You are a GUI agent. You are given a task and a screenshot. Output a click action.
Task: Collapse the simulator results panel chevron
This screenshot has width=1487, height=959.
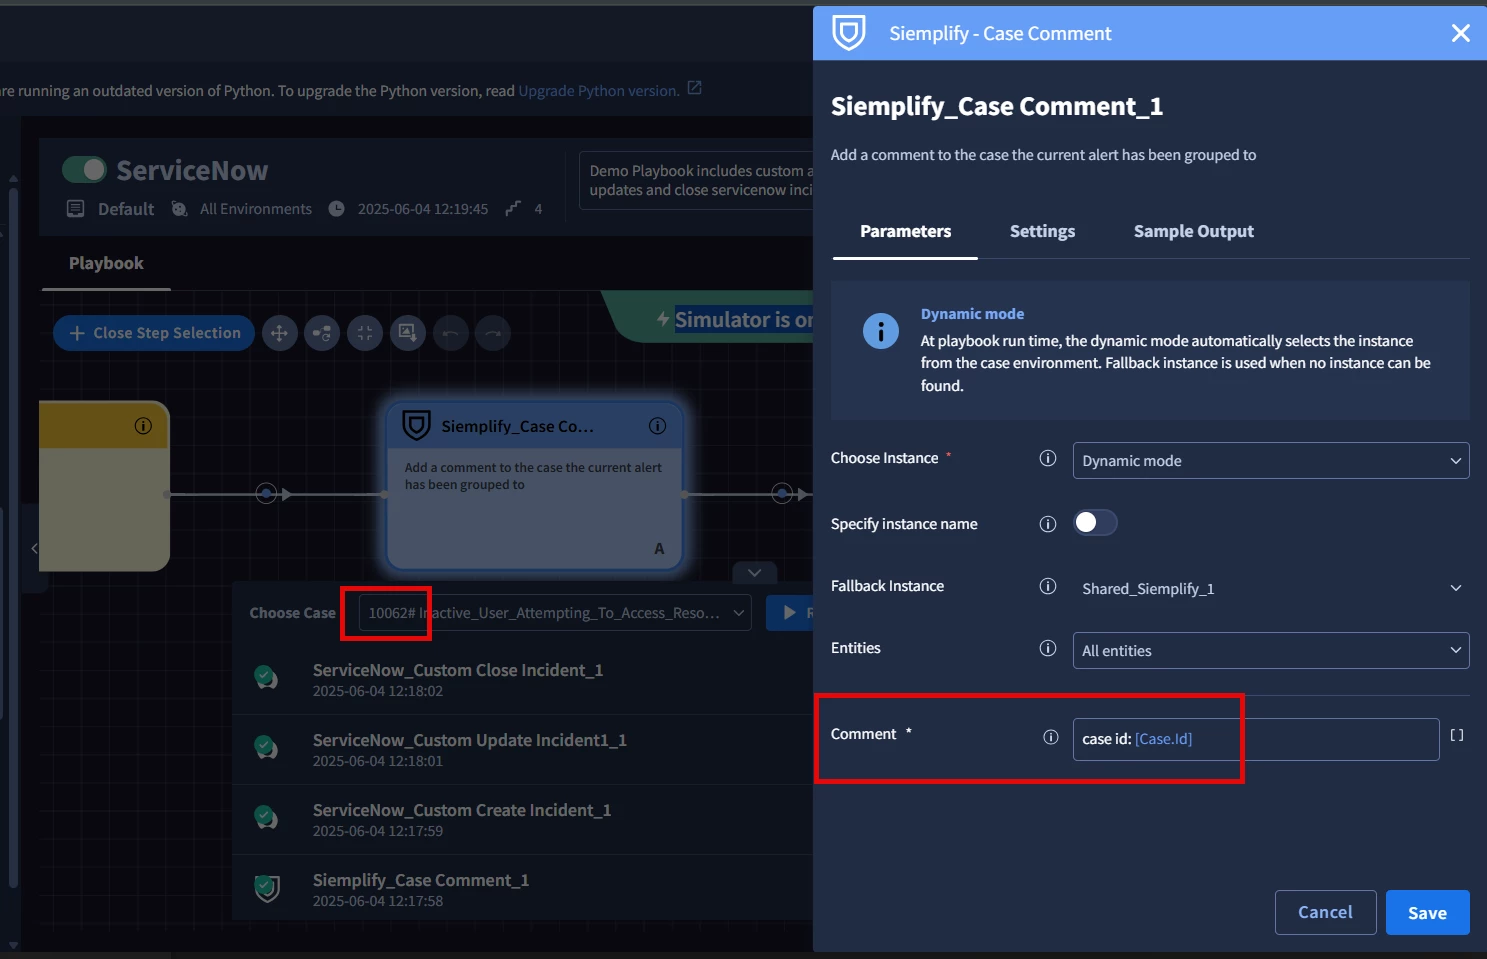pos(755,573)
